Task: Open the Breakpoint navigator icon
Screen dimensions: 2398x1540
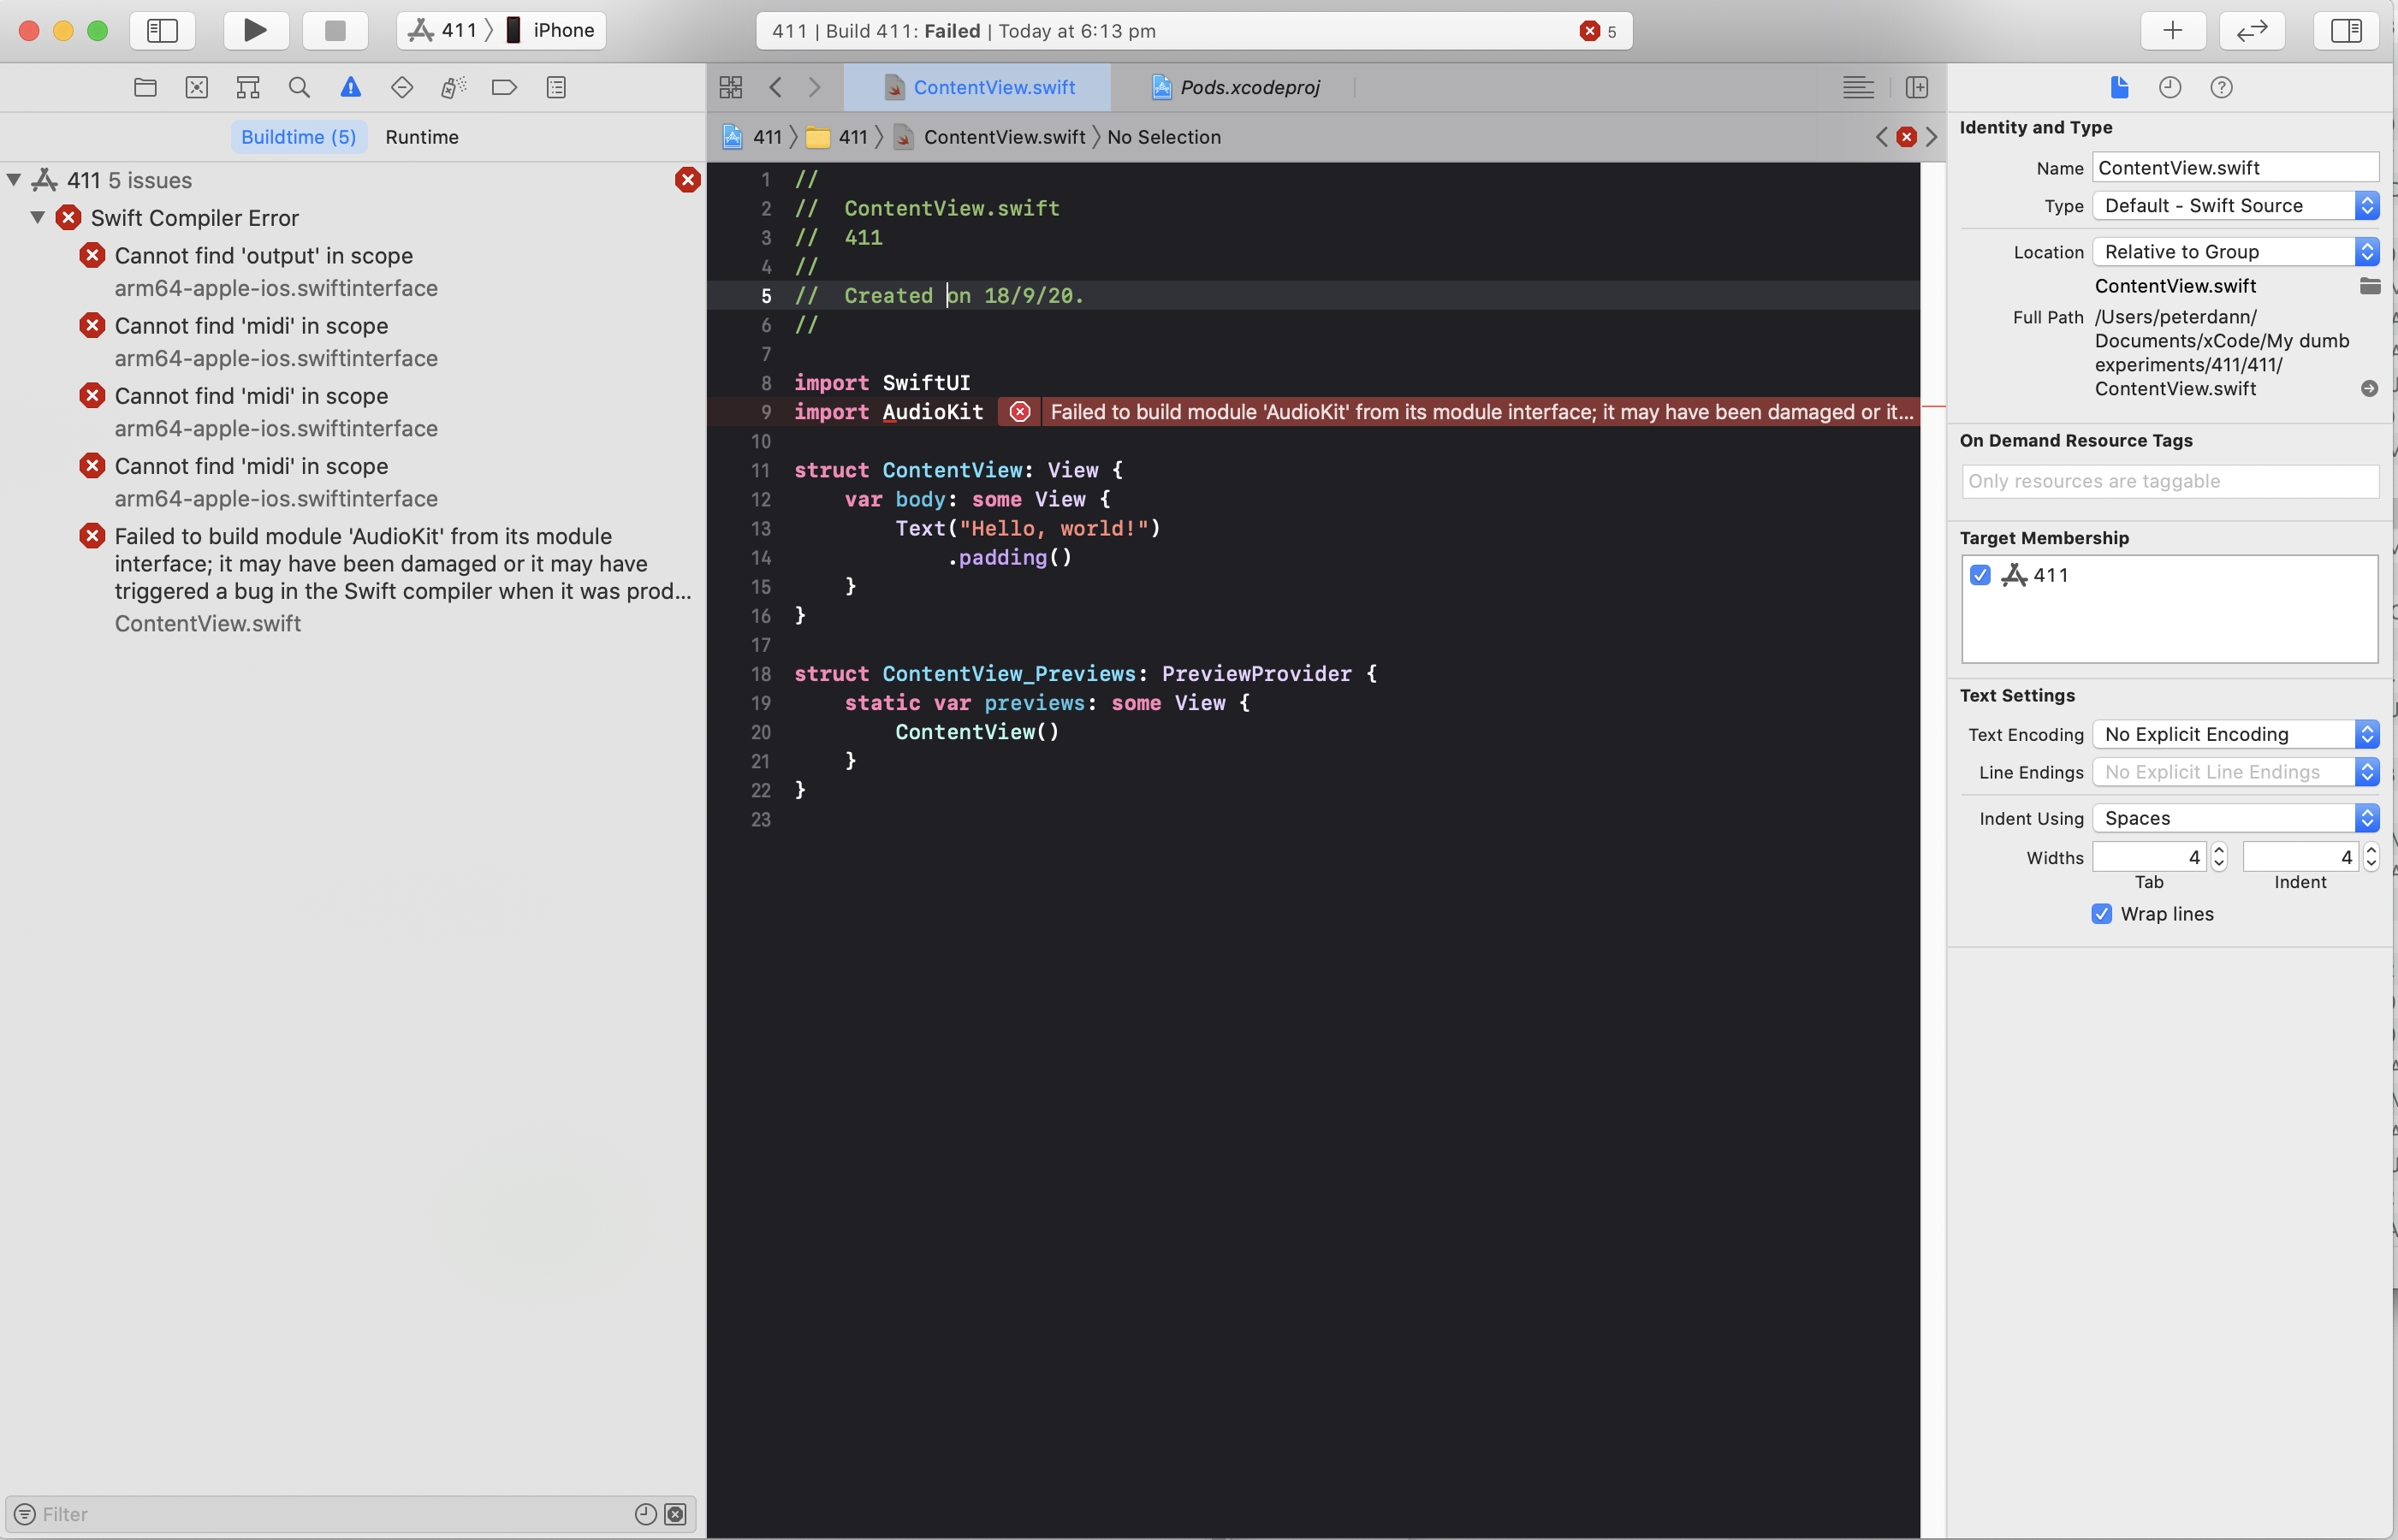Action: [x=504, y=87]
